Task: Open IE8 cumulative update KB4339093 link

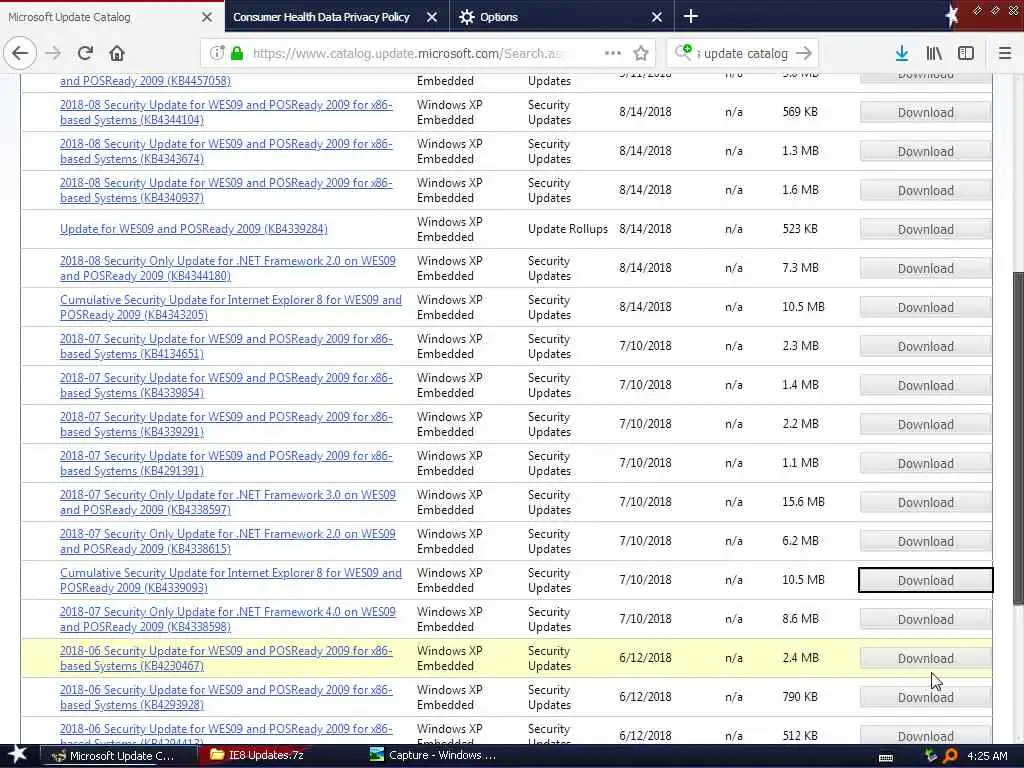Action: click(x=231, y=580)
